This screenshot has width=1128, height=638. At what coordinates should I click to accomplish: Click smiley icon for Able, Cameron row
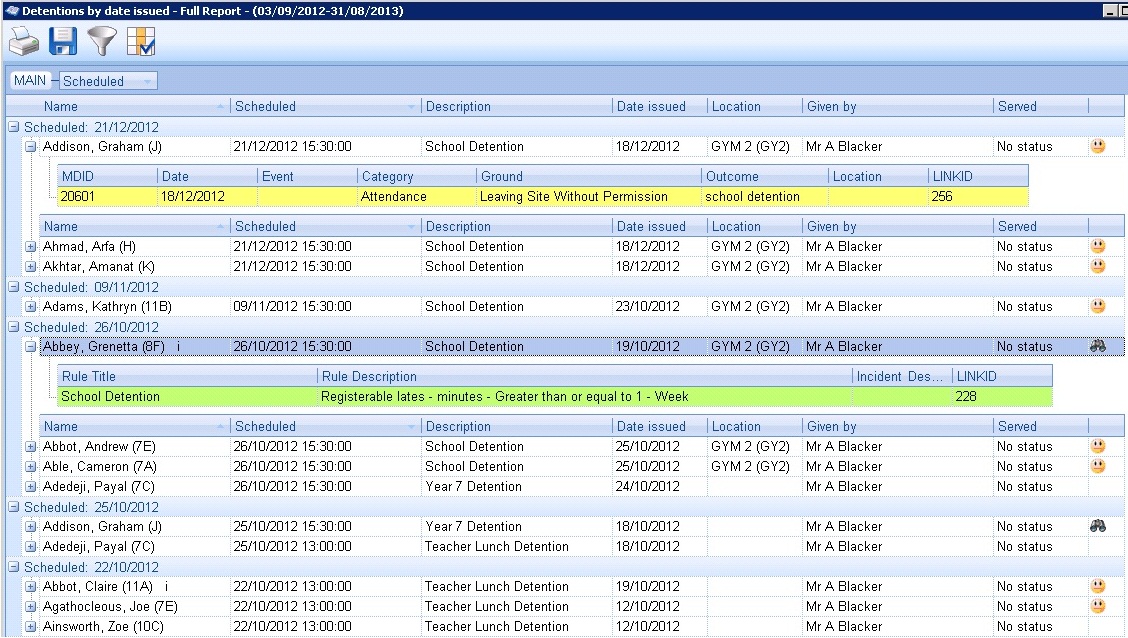click(1098, 466)
